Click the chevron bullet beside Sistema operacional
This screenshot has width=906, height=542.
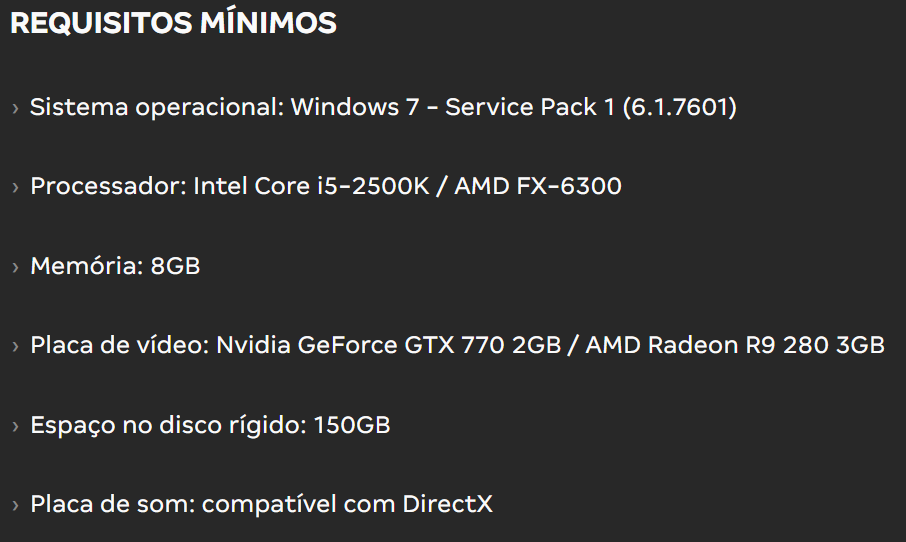coord(16,108)
